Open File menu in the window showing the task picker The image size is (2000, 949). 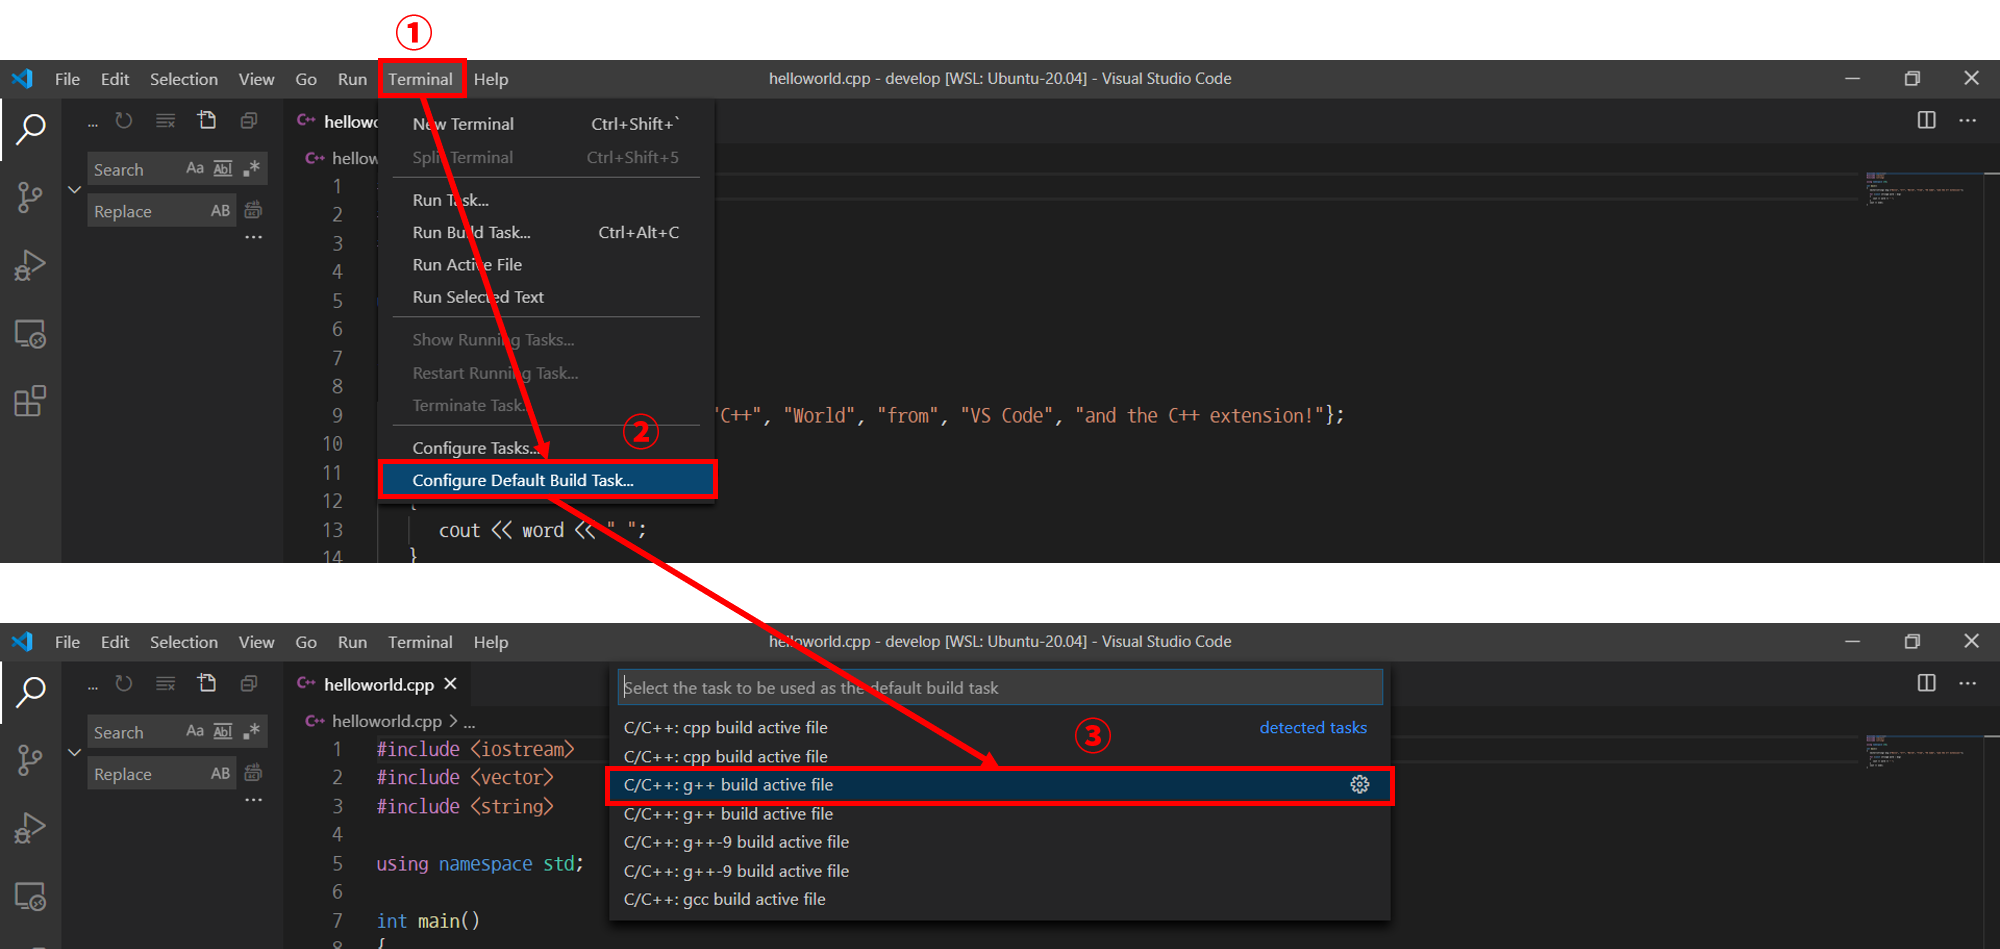pyautogui.click(x=68, y=642)
